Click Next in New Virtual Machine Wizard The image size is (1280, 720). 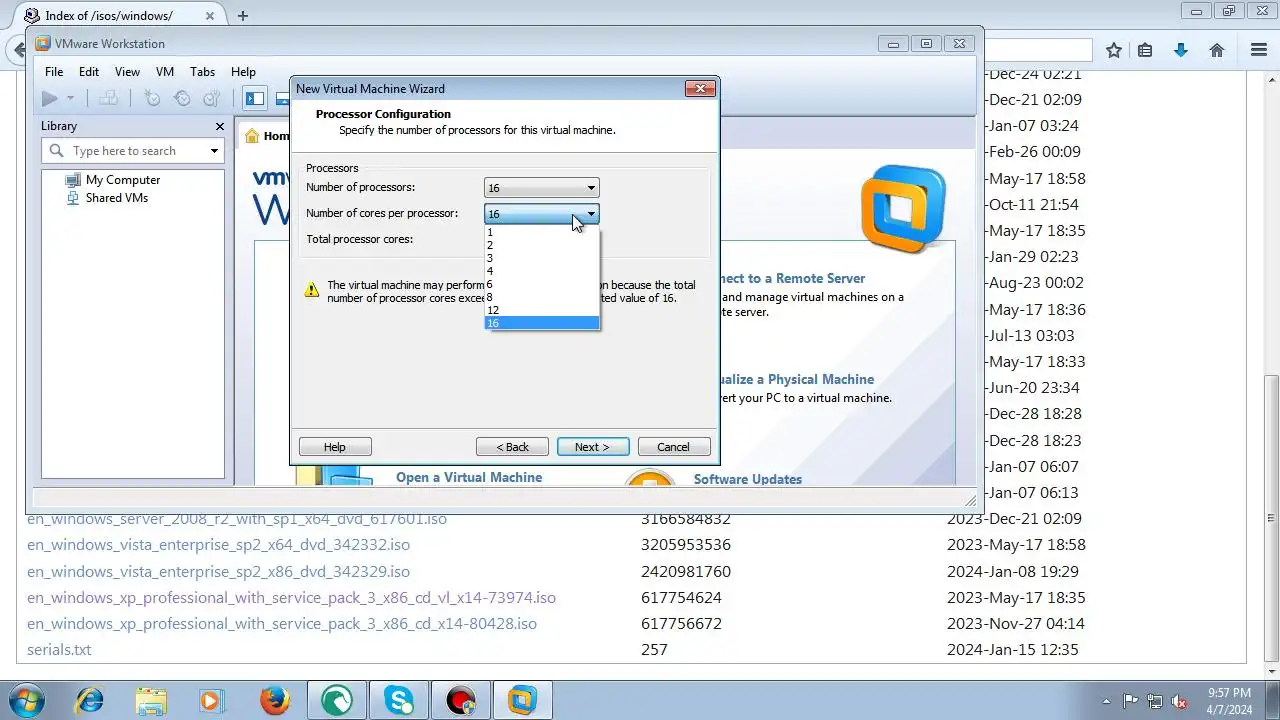[593, 447]
